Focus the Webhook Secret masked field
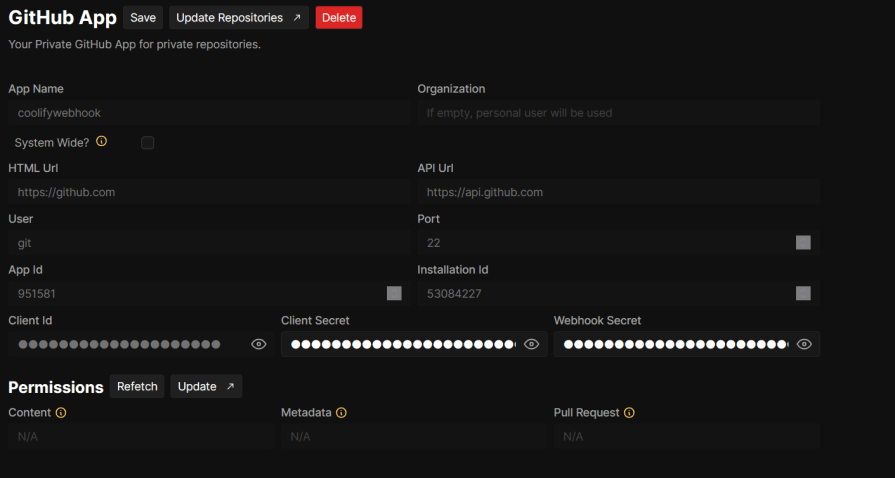The image size is (895, 478). 687,344
